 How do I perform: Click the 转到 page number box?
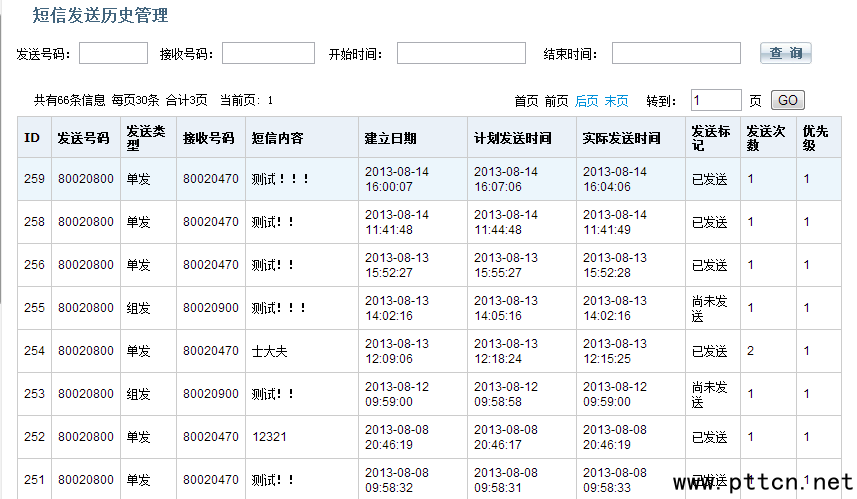(x=716, y=100)
